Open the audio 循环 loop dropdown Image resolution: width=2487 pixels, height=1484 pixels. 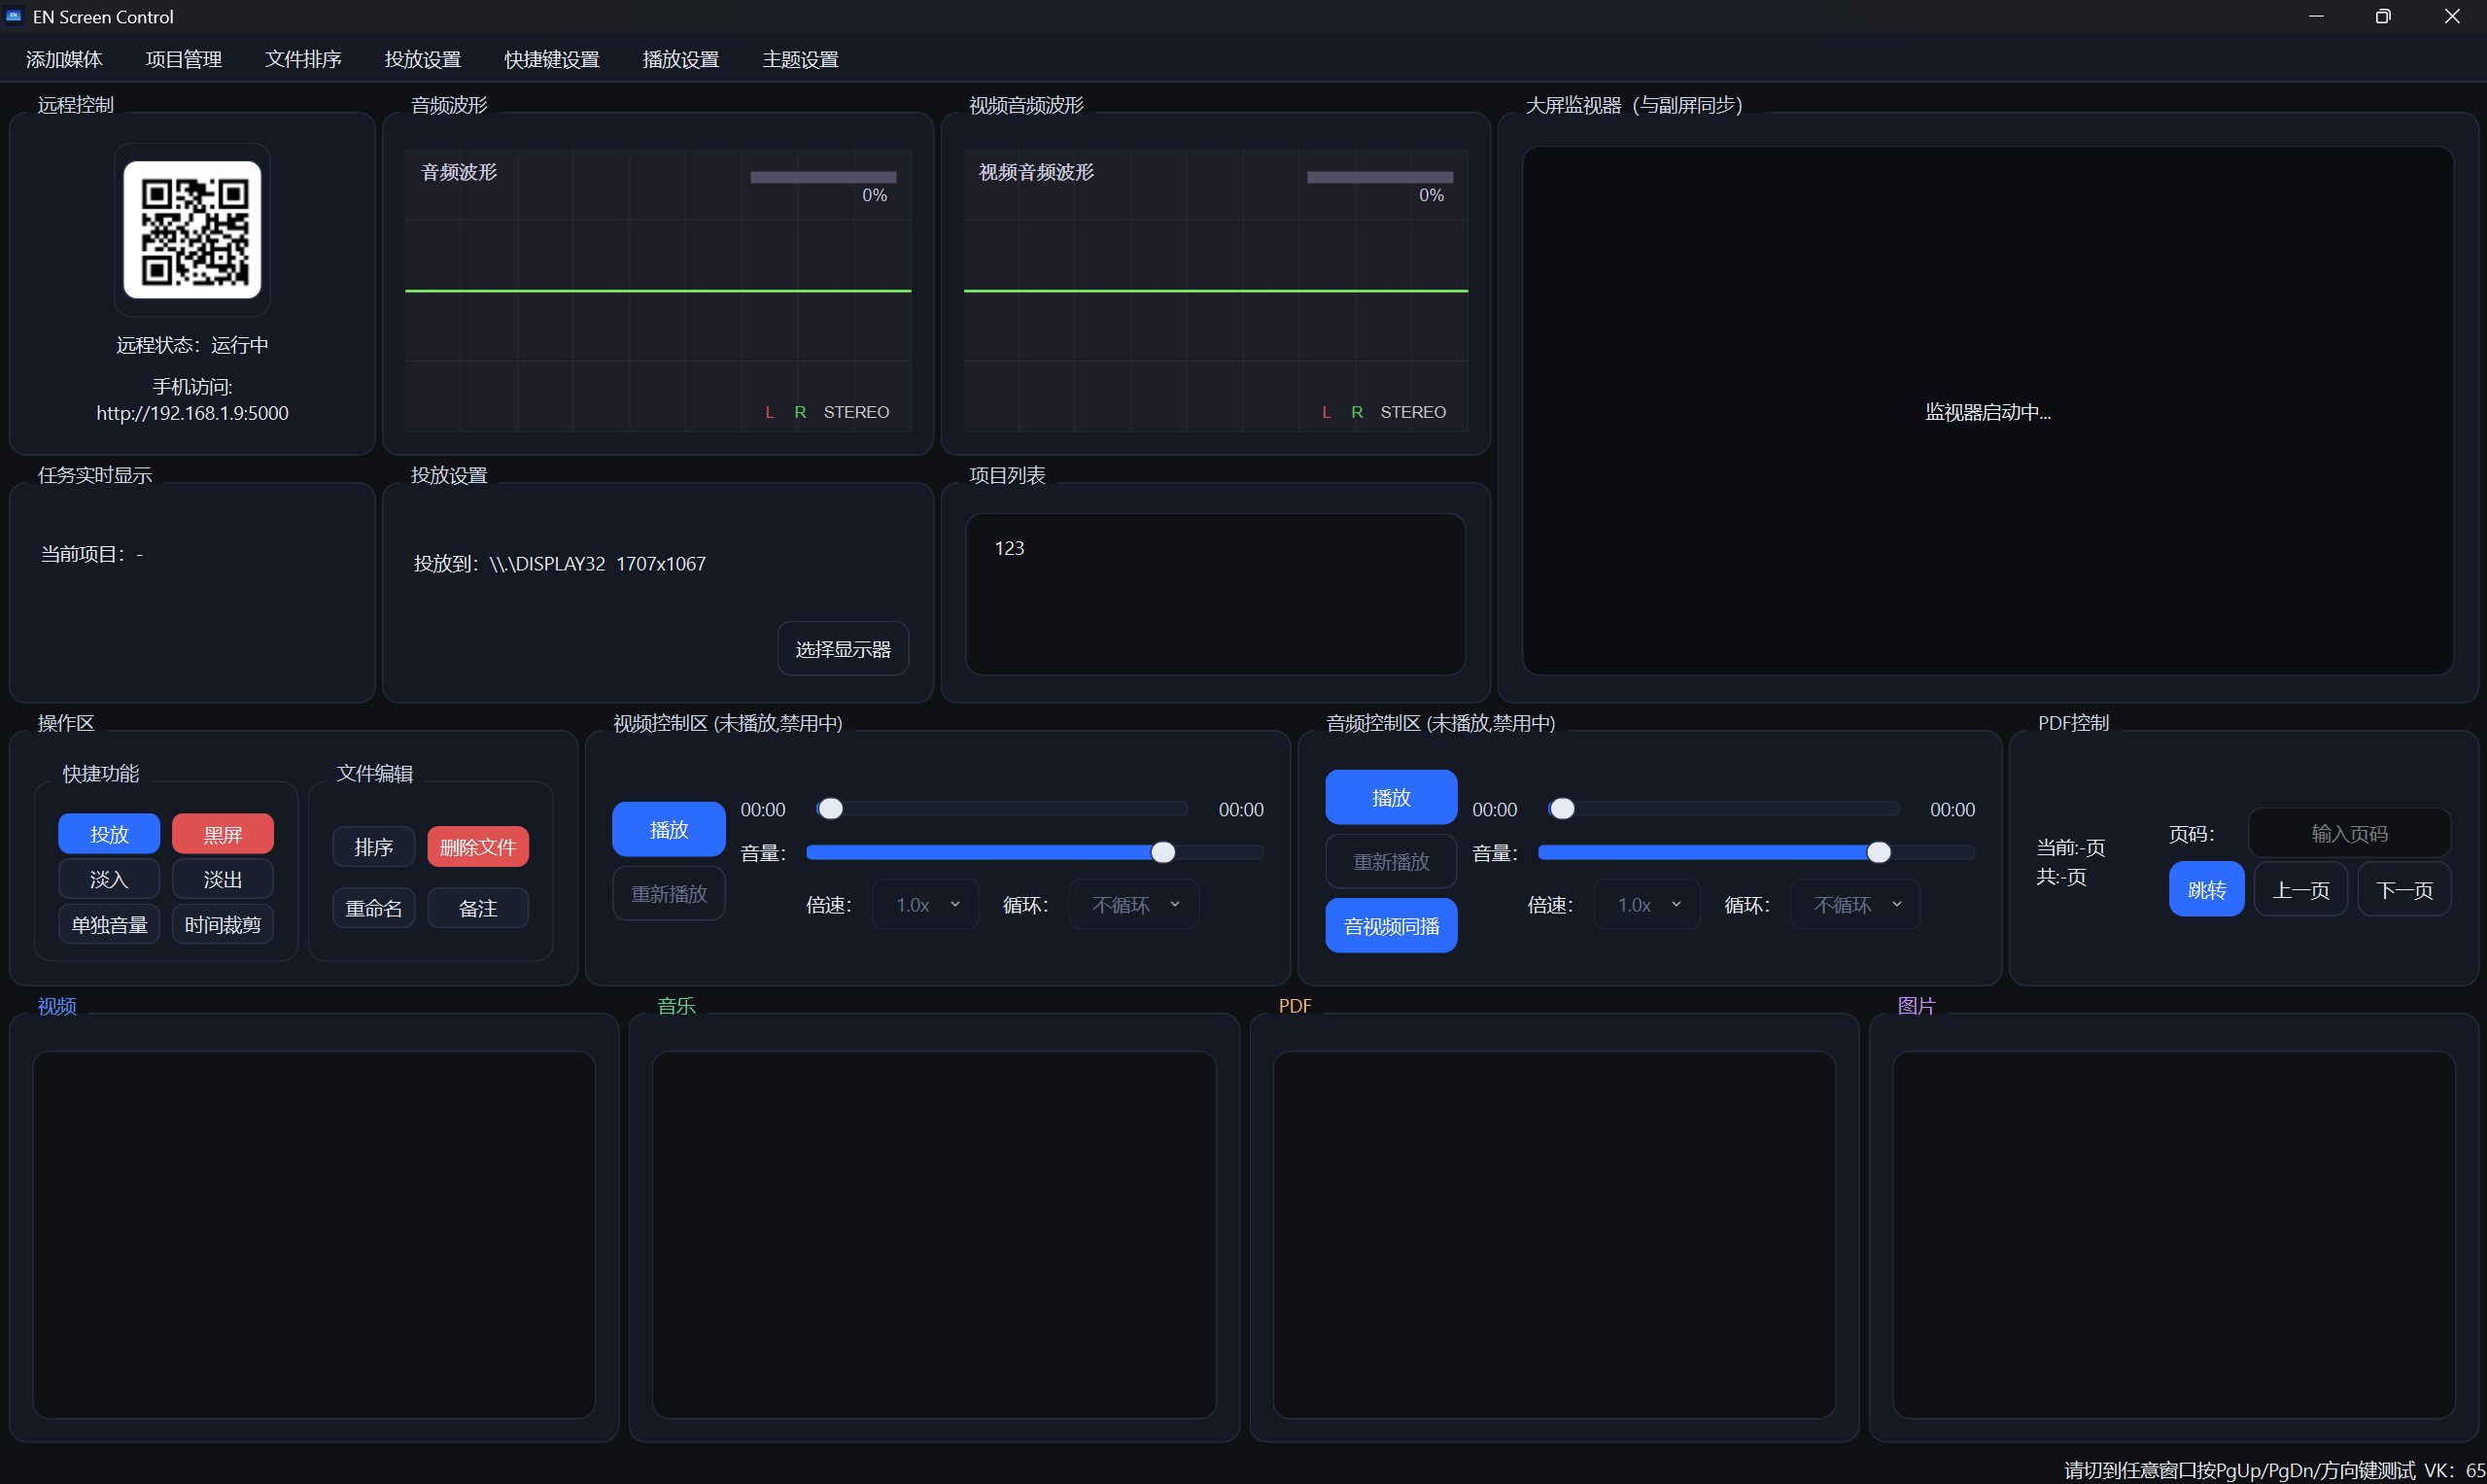point(1855,905)
